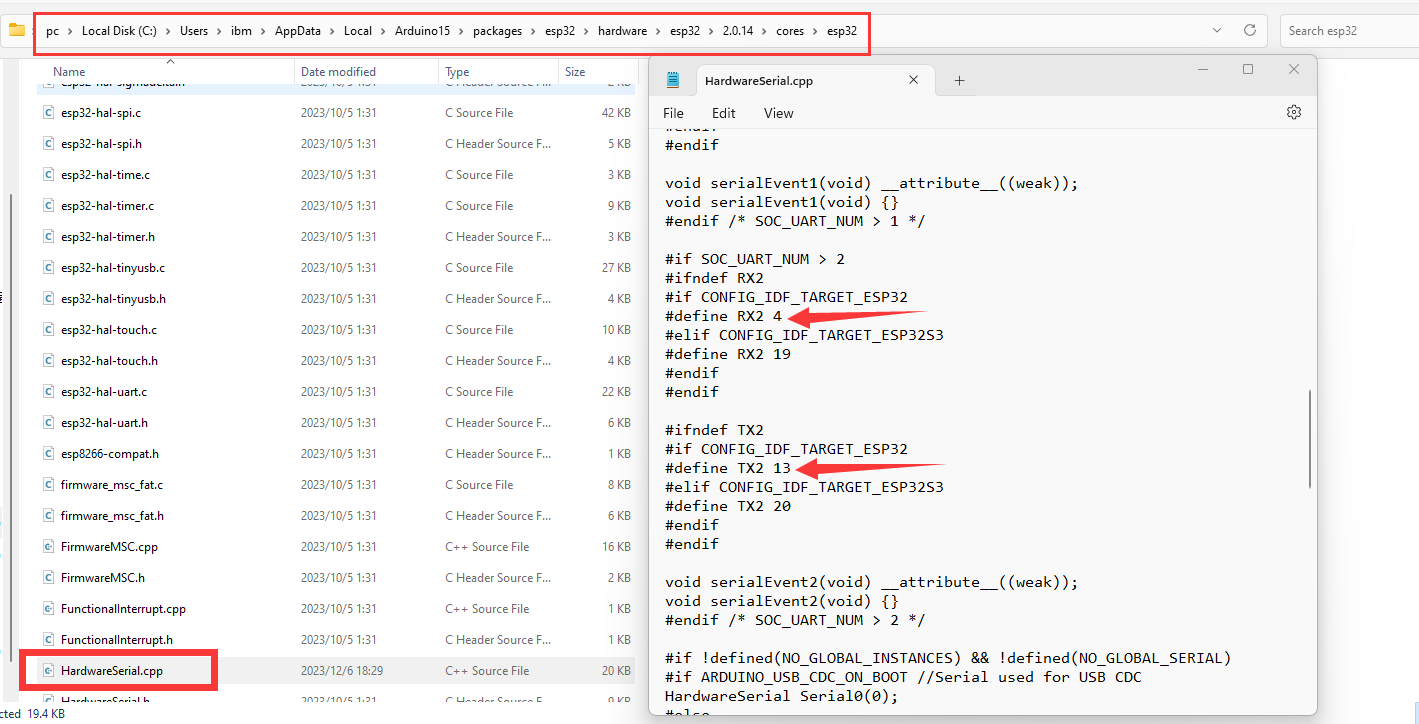Expand the chevron after packages breadcrumb
Image resolution: width=1419 pixels, height=724 pixels.
pyautogui.click(x=534, y=31)
